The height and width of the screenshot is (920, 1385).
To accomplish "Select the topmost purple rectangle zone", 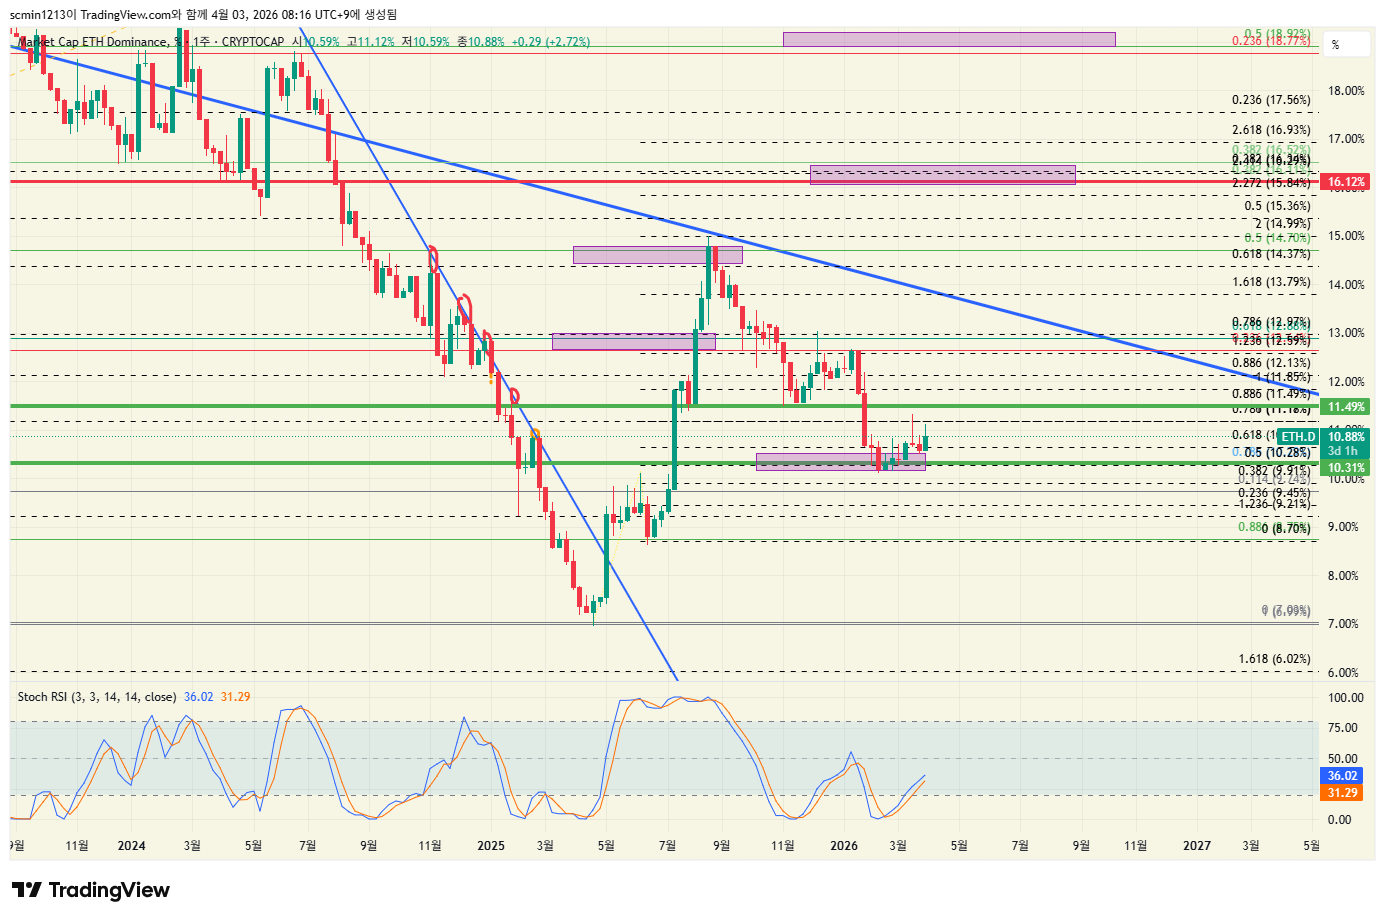I will [x=948, y=39].
